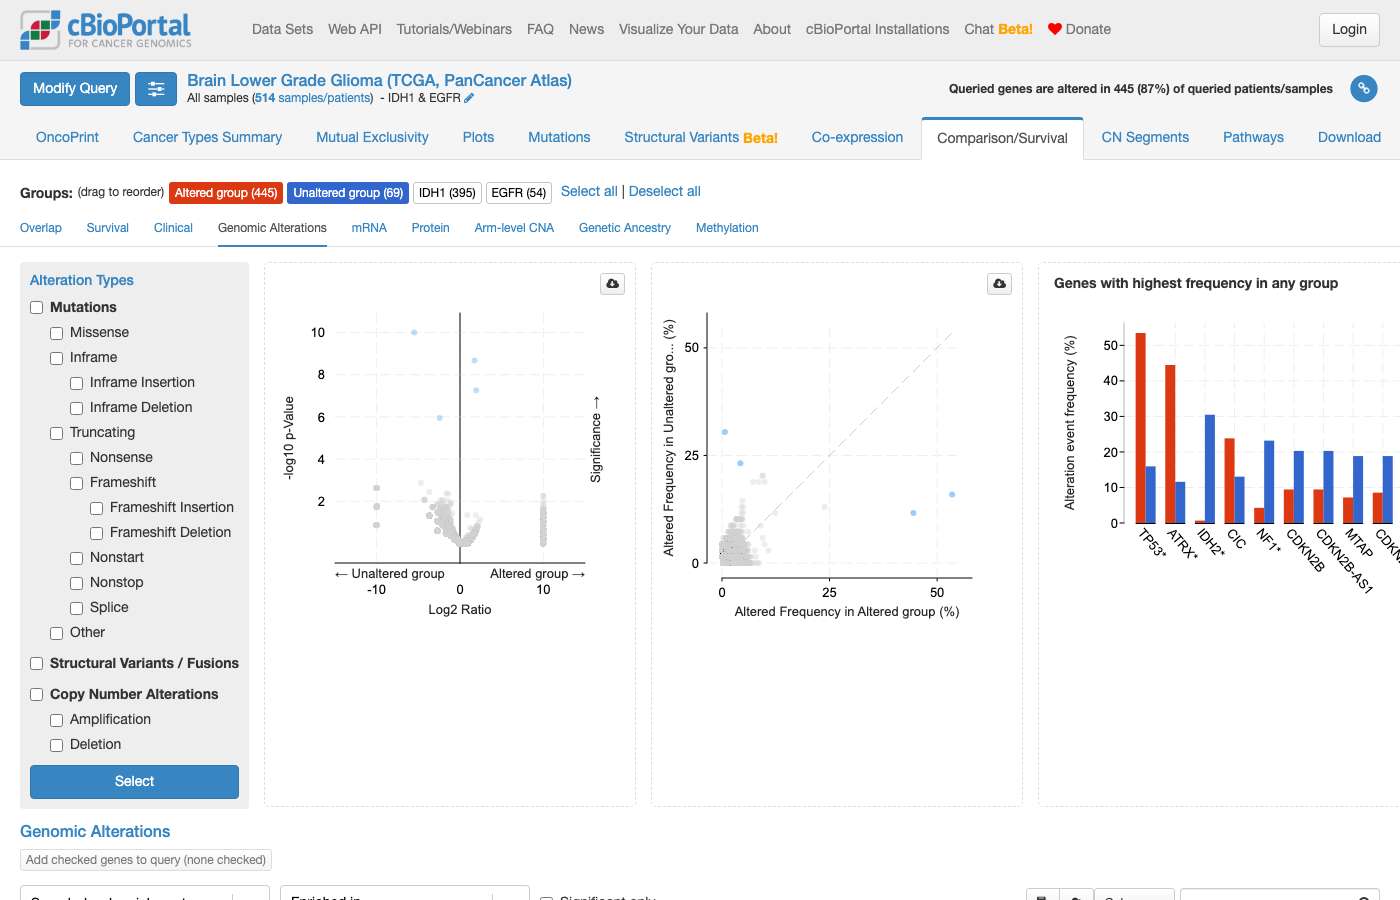Open the Brain Lower Grade Glioma study link
The image size is (1400, 900).
[x=379, y=81]
